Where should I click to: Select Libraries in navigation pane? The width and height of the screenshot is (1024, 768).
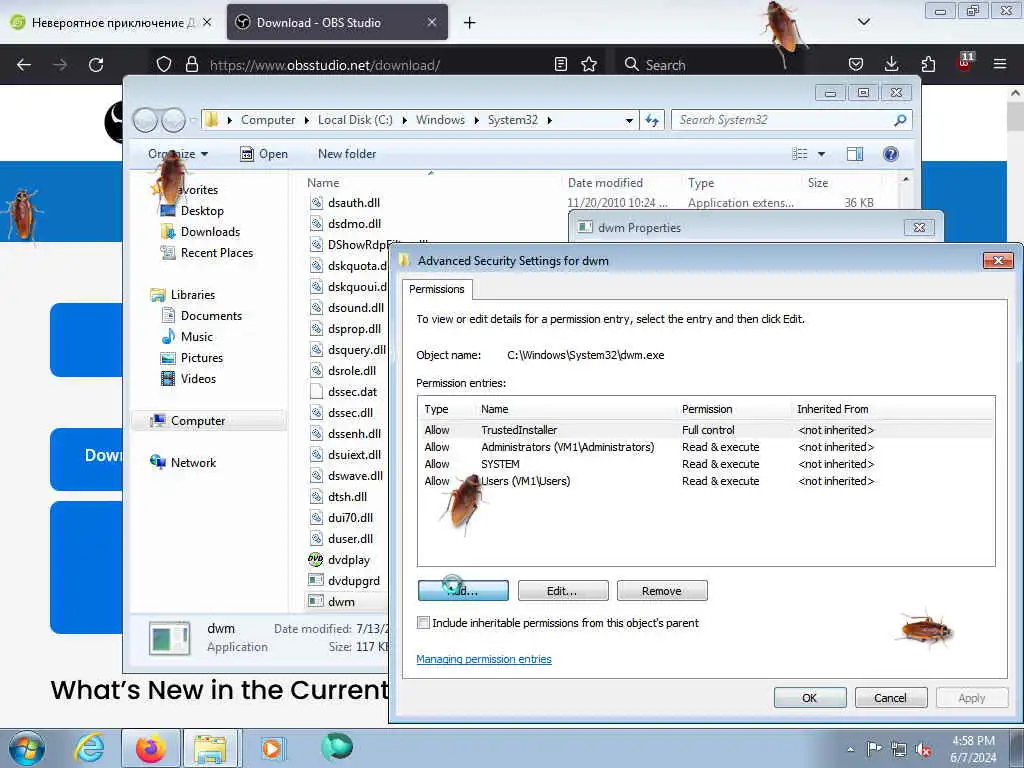point(193,295)
